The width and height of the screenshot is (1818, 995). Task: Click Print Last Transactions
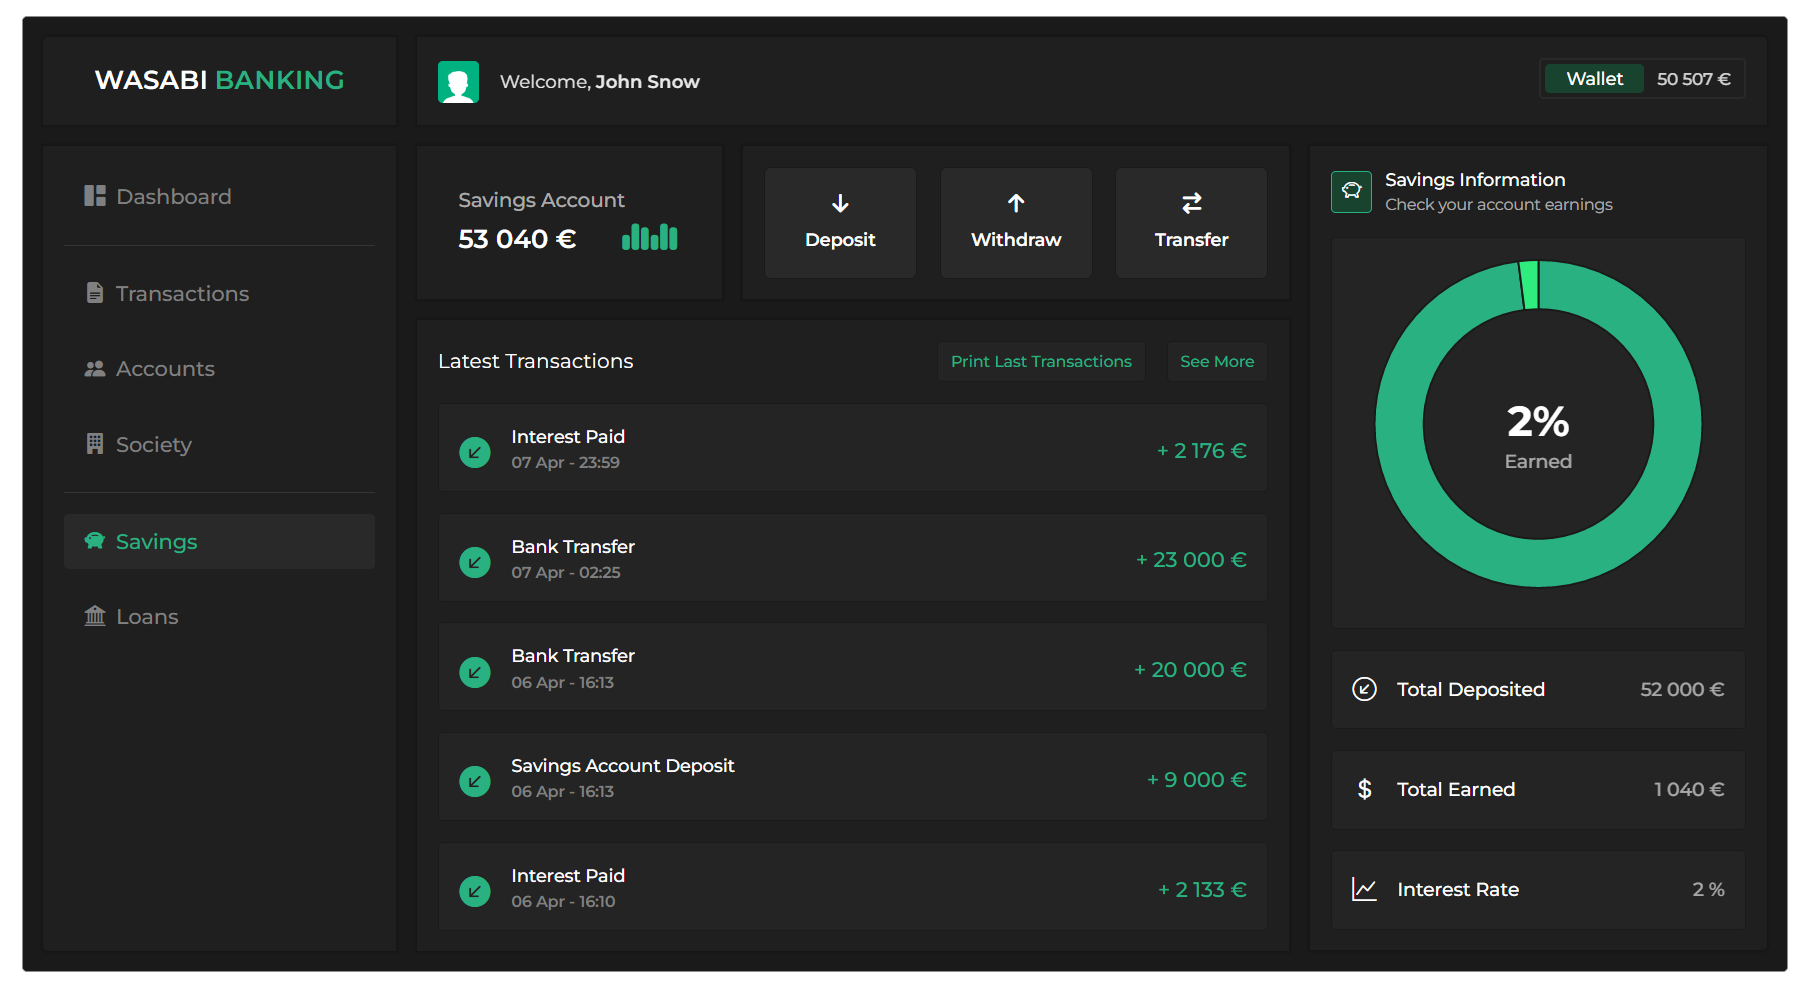1040,361
